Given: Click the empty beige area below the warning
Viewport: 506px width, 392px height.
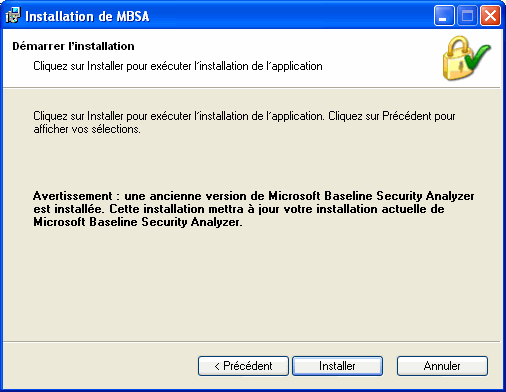Looking at the screenshot, I should [252, 283].
